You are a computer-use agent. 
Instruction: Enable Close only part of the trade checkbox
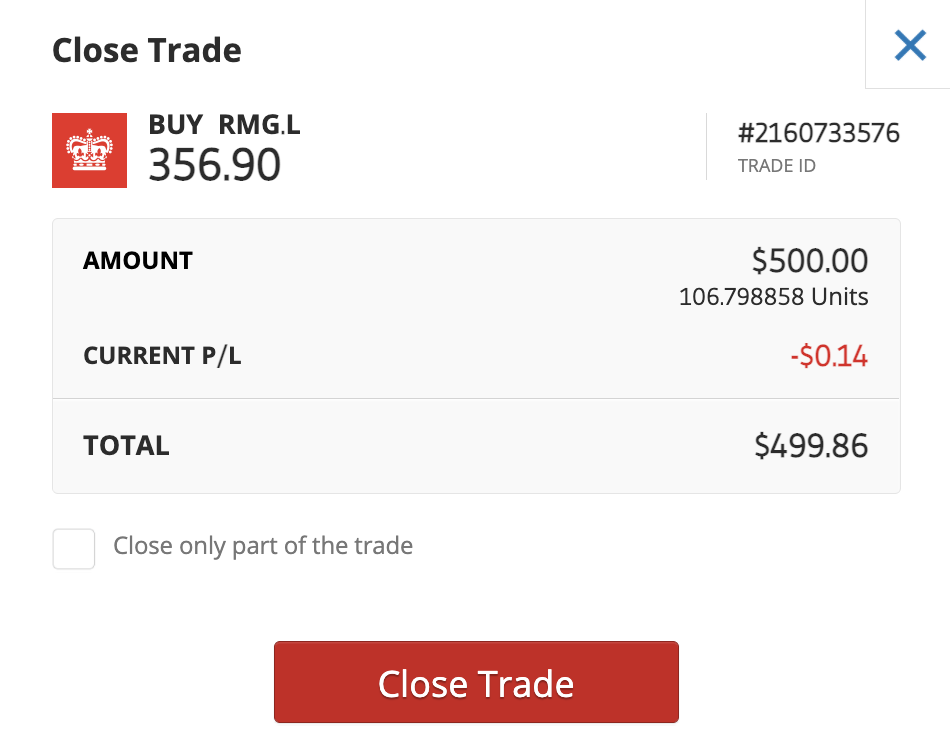pos(73,549)
